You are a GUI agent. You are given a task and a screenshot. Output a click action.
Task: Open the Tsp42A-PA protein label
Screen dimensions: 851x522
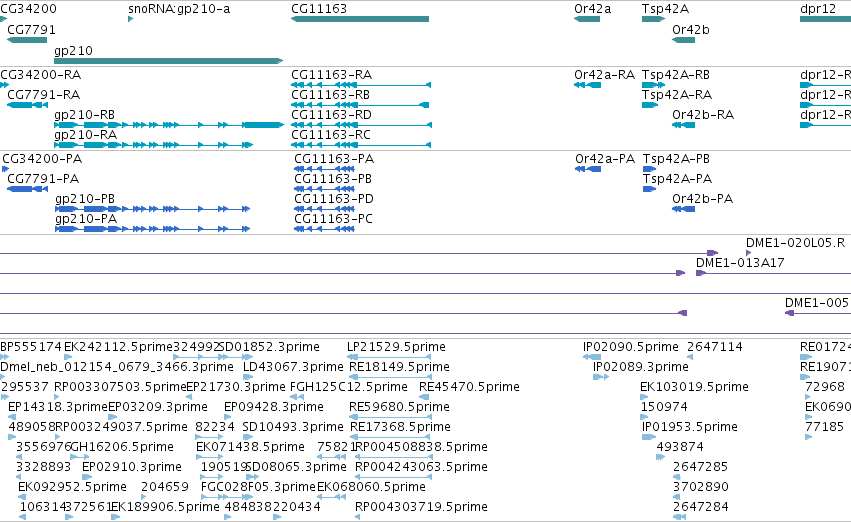coord(677,179)
